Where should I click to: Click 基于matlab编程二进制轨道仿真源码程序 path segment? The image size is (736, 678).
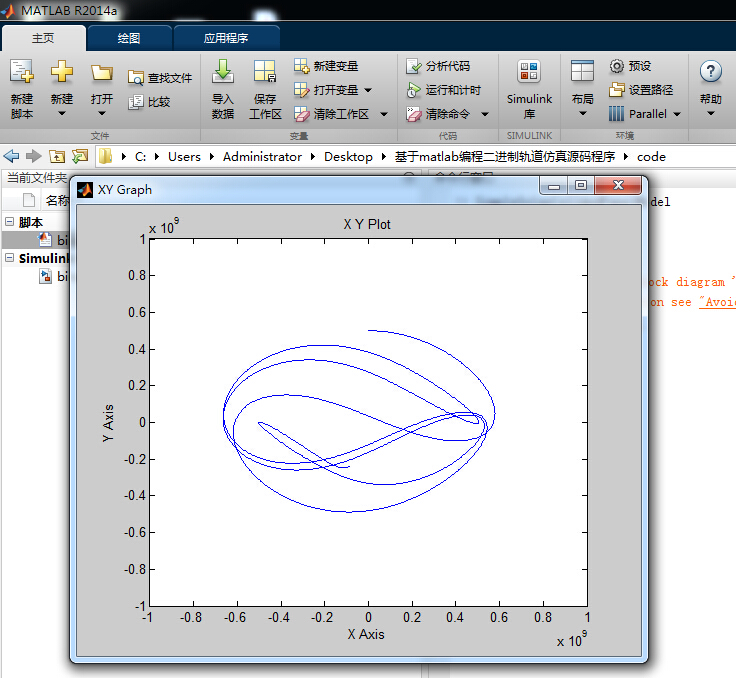[x=505, y=156]
